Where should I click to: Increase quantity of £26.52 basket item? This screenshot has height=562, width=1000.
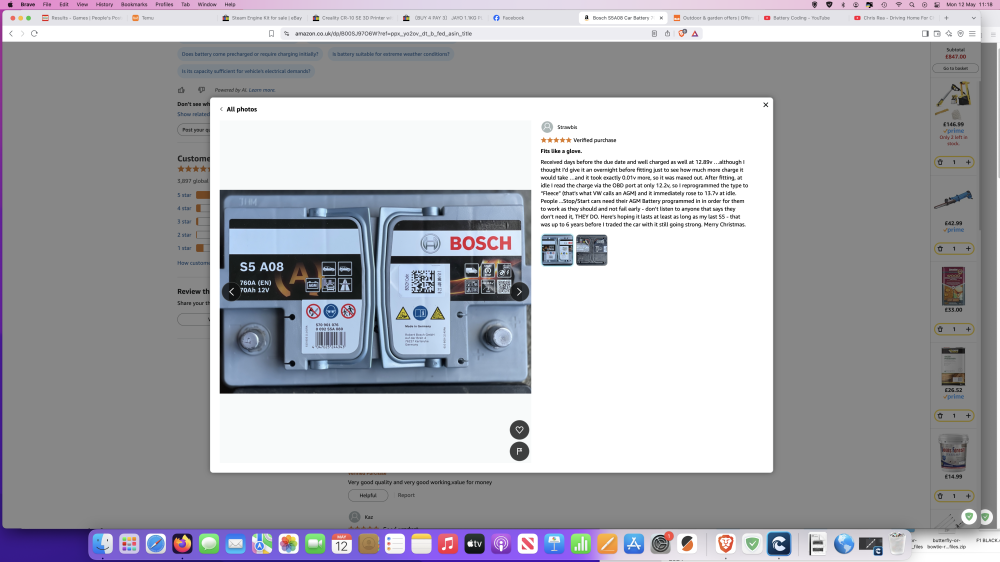click(x=968, y=416)
